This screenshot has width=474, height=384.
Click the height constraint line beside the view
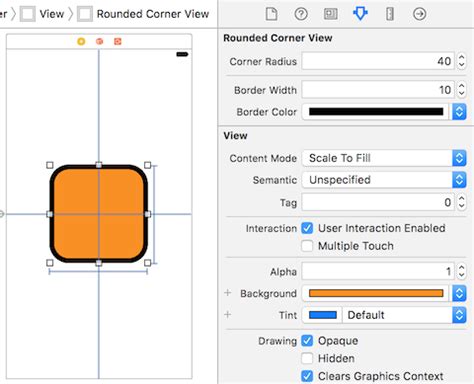click(x=155, y=214)
